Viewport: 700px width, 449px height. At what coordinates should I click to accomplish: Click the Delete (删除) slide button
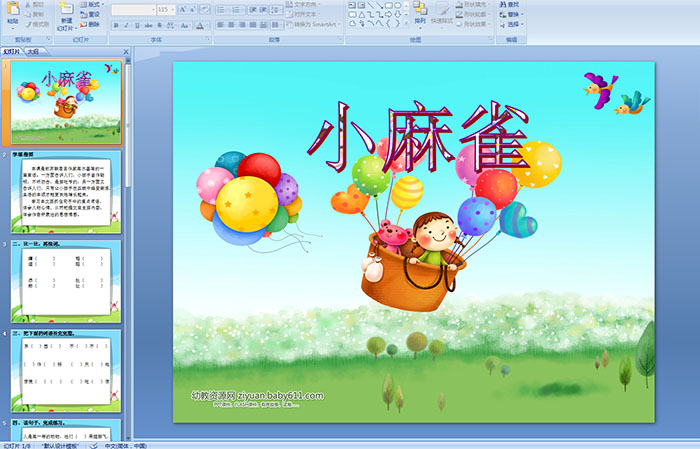[90, 24]
